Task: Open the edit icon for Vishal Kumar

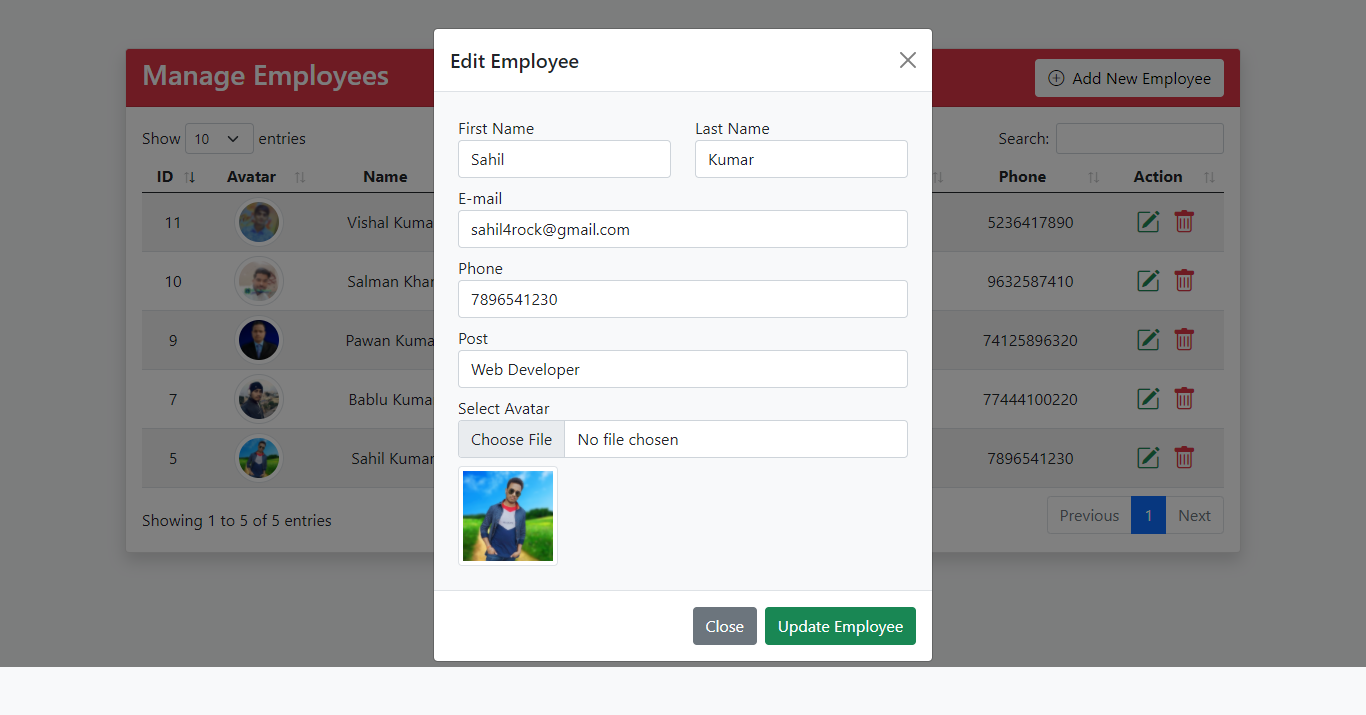Action: [x=1148, y=222]
